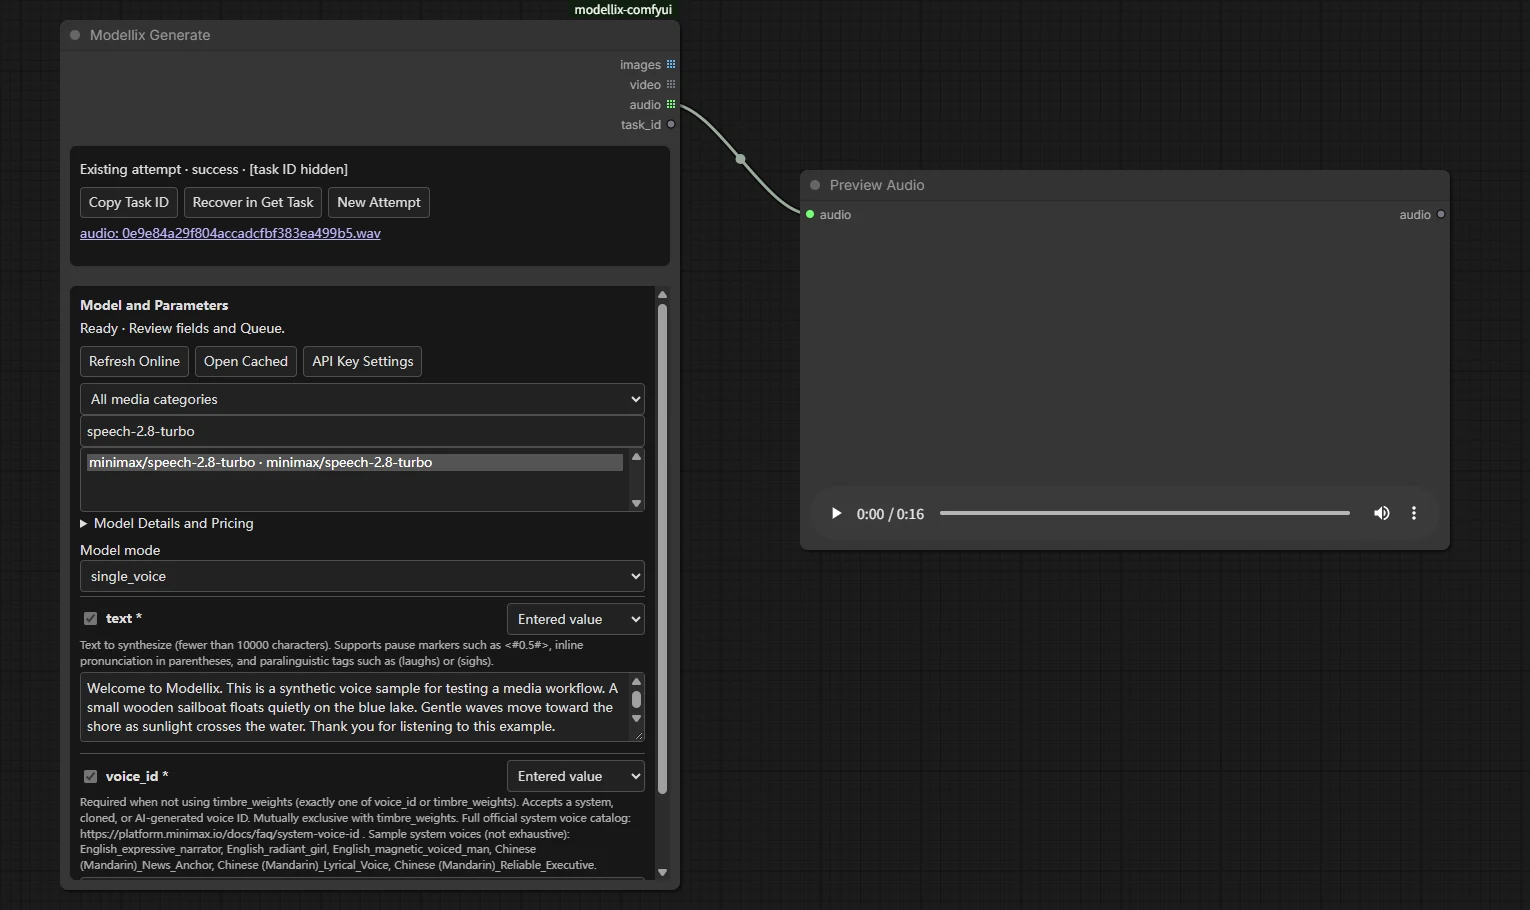Click the parameters panel scrollbar thumb
The height and width of the screenshot is (910, 1530).
coord(662,548)
